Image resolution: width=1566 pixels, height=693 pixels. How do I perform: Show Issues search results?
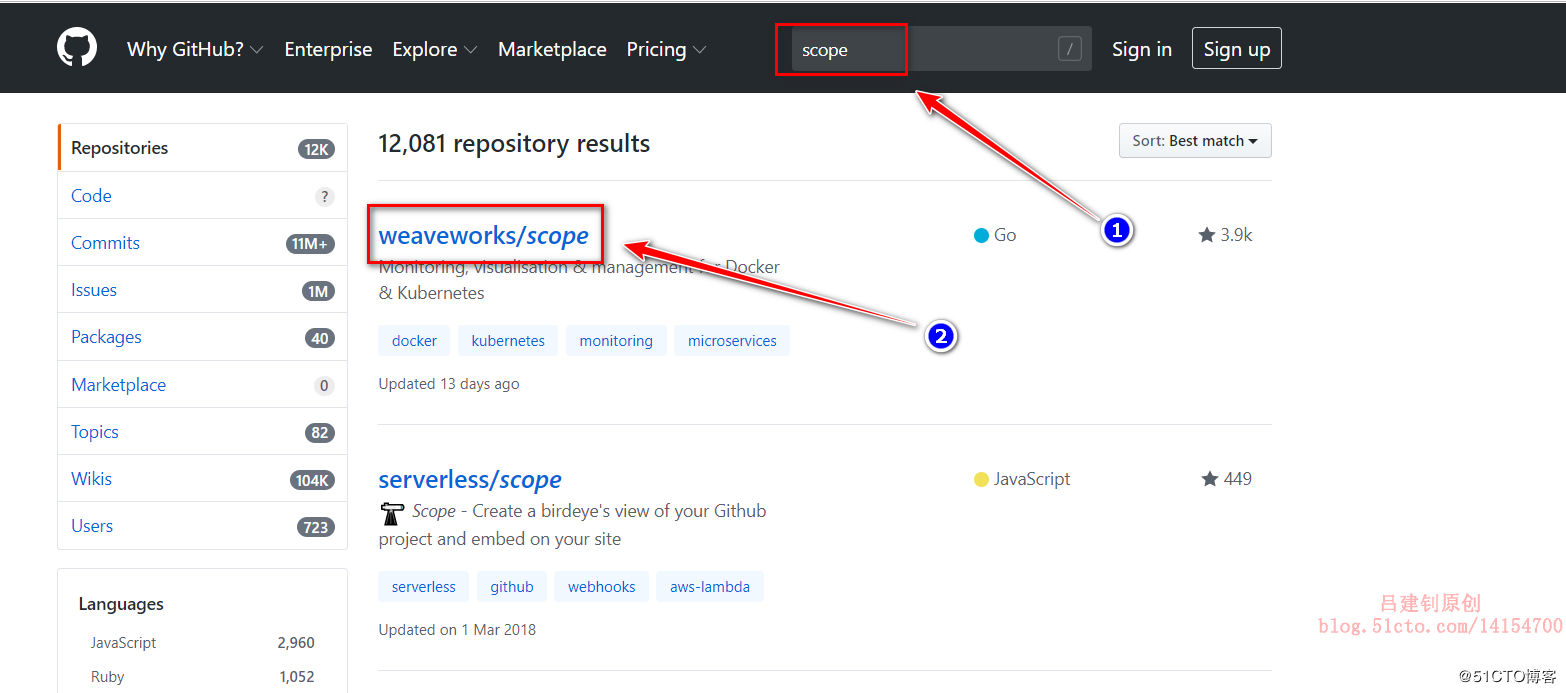tap(203, 289)
